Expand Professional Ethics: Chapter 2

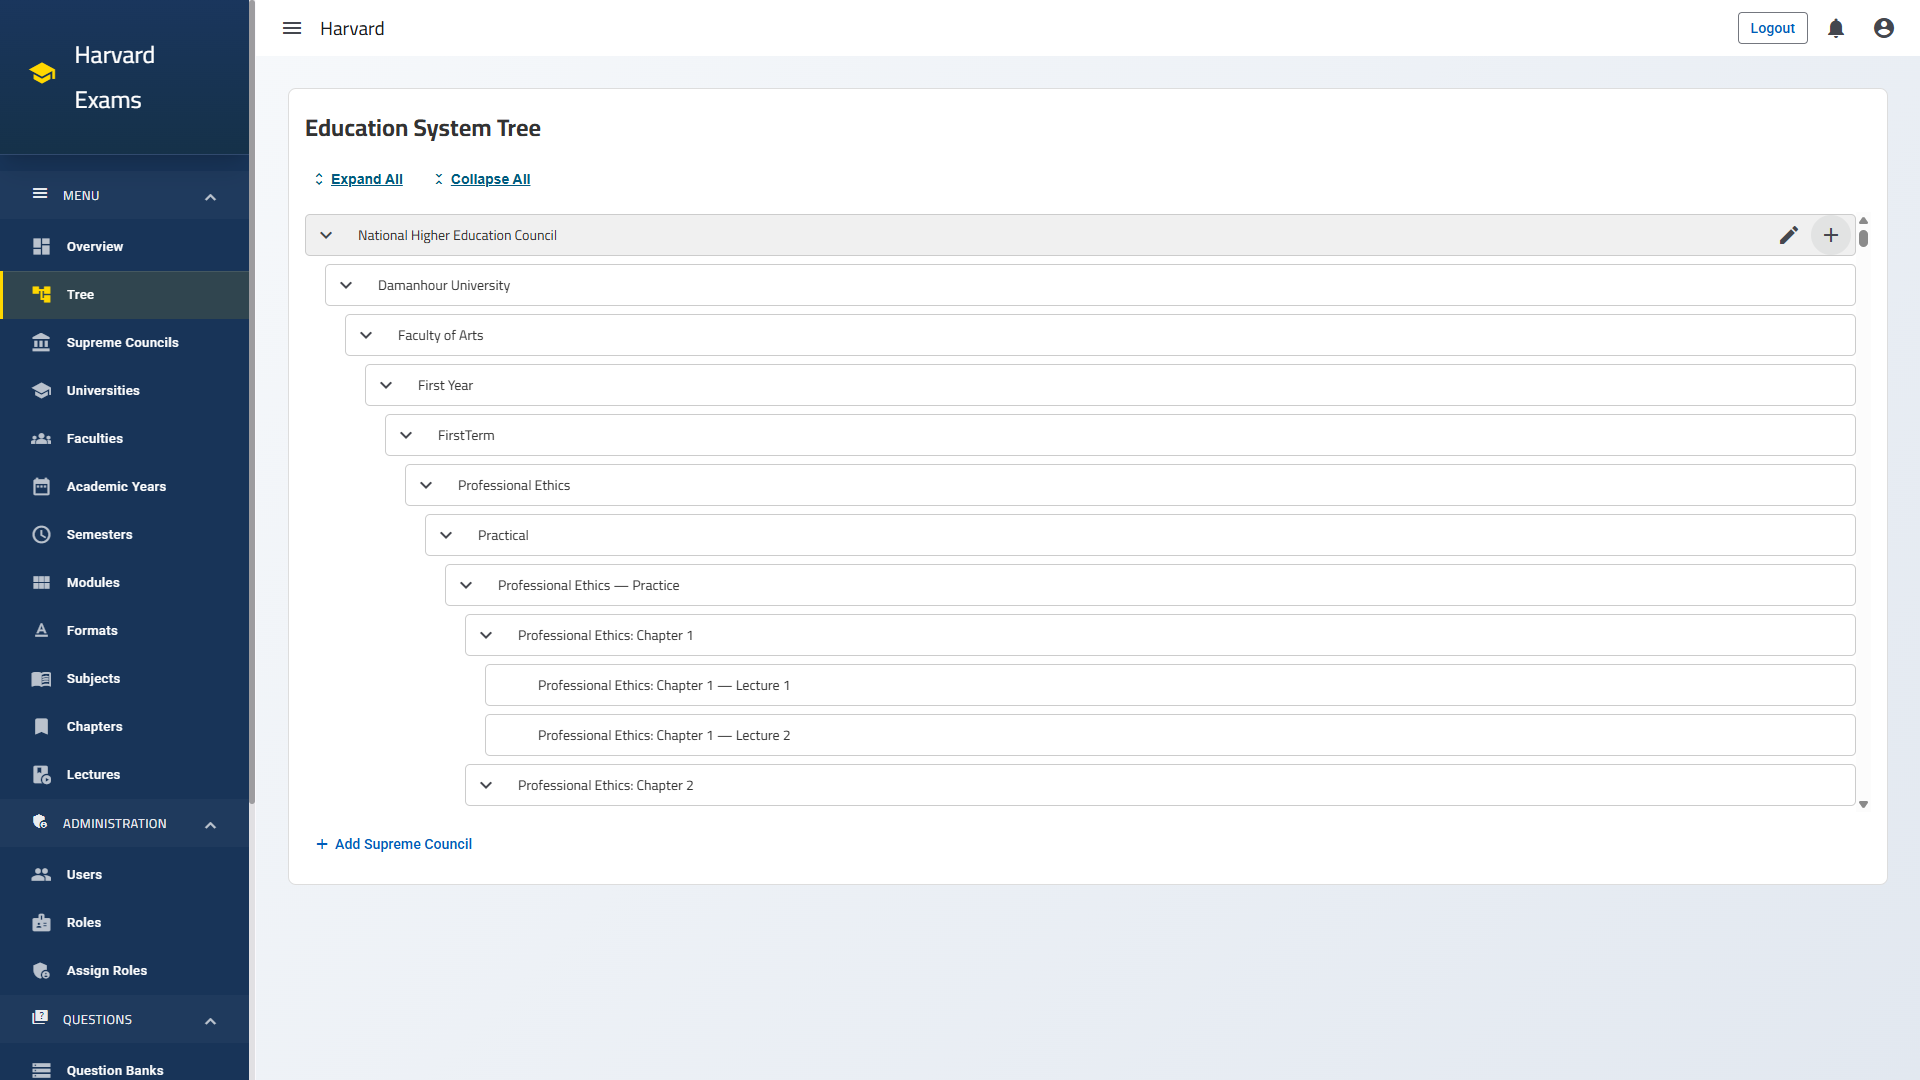click(486, 785)
